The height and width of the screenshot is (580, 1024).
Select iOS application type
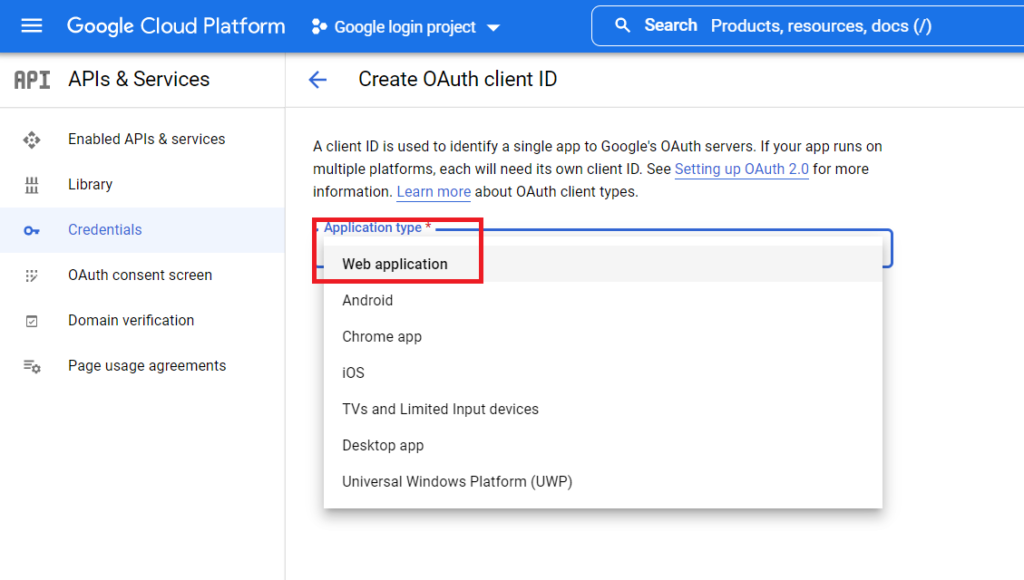click(353, 372)
